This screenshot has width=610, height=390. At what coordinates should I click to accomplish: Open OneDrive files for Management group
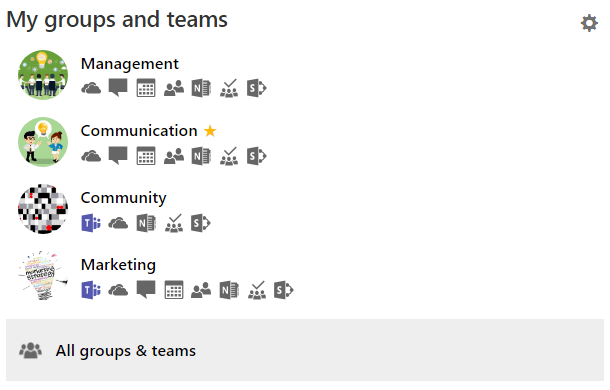click(91, 88)
